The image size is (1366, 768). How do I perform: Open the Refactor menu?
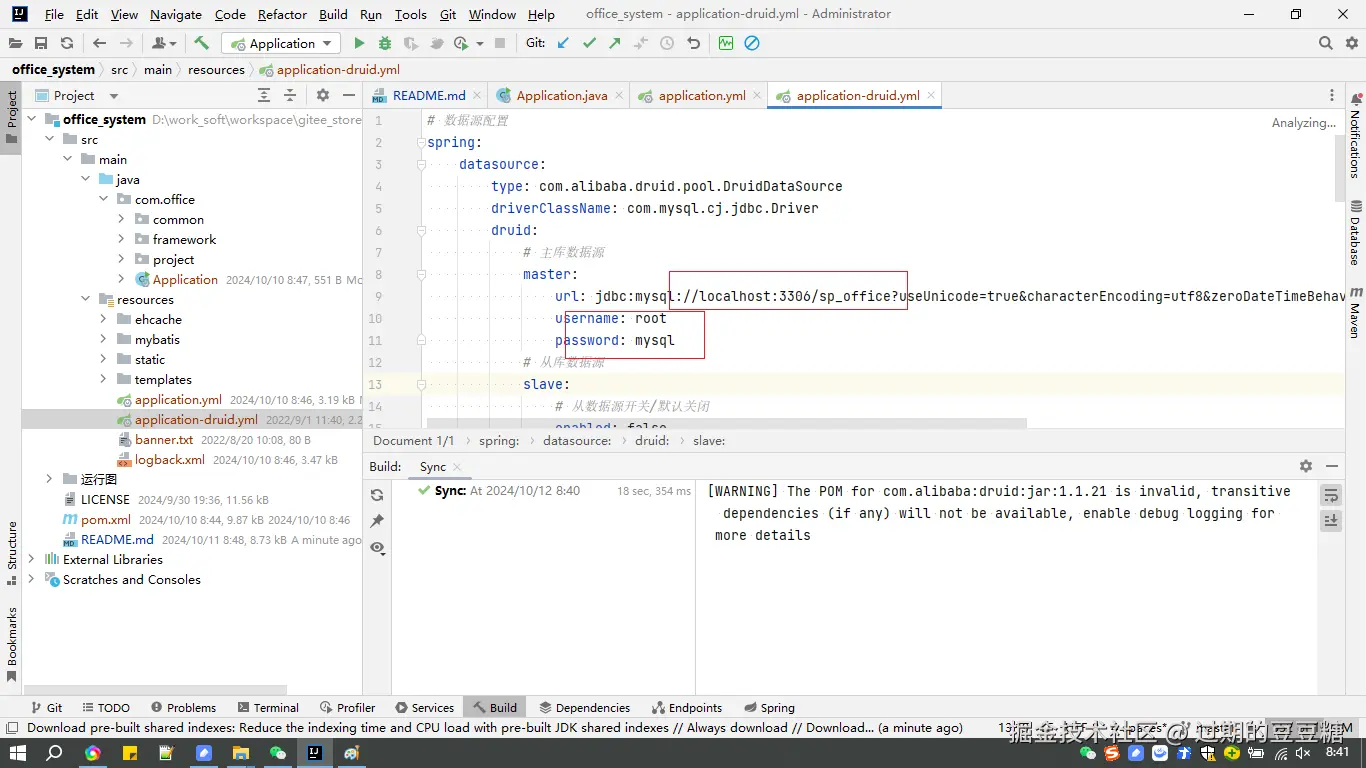[x=282, y=14]
